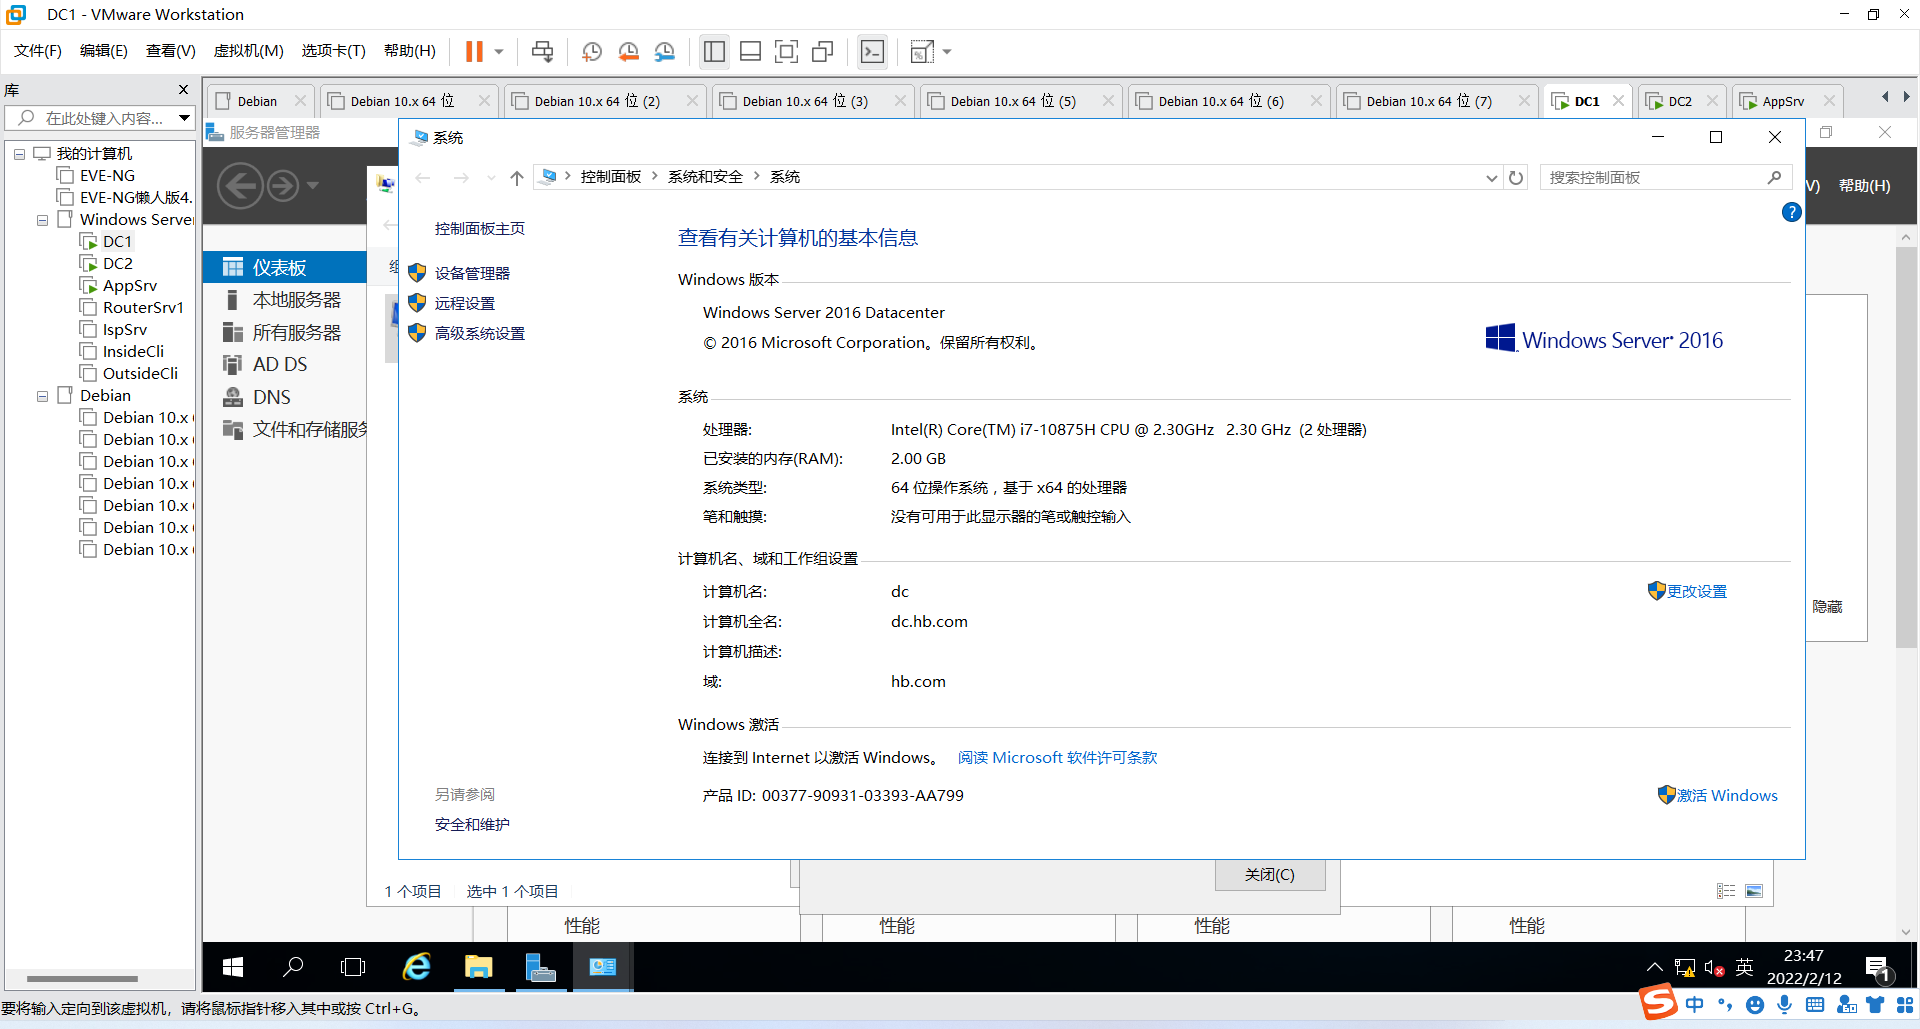
Task: Click the 更改设置 link
Action: (x=1696, y=591)
